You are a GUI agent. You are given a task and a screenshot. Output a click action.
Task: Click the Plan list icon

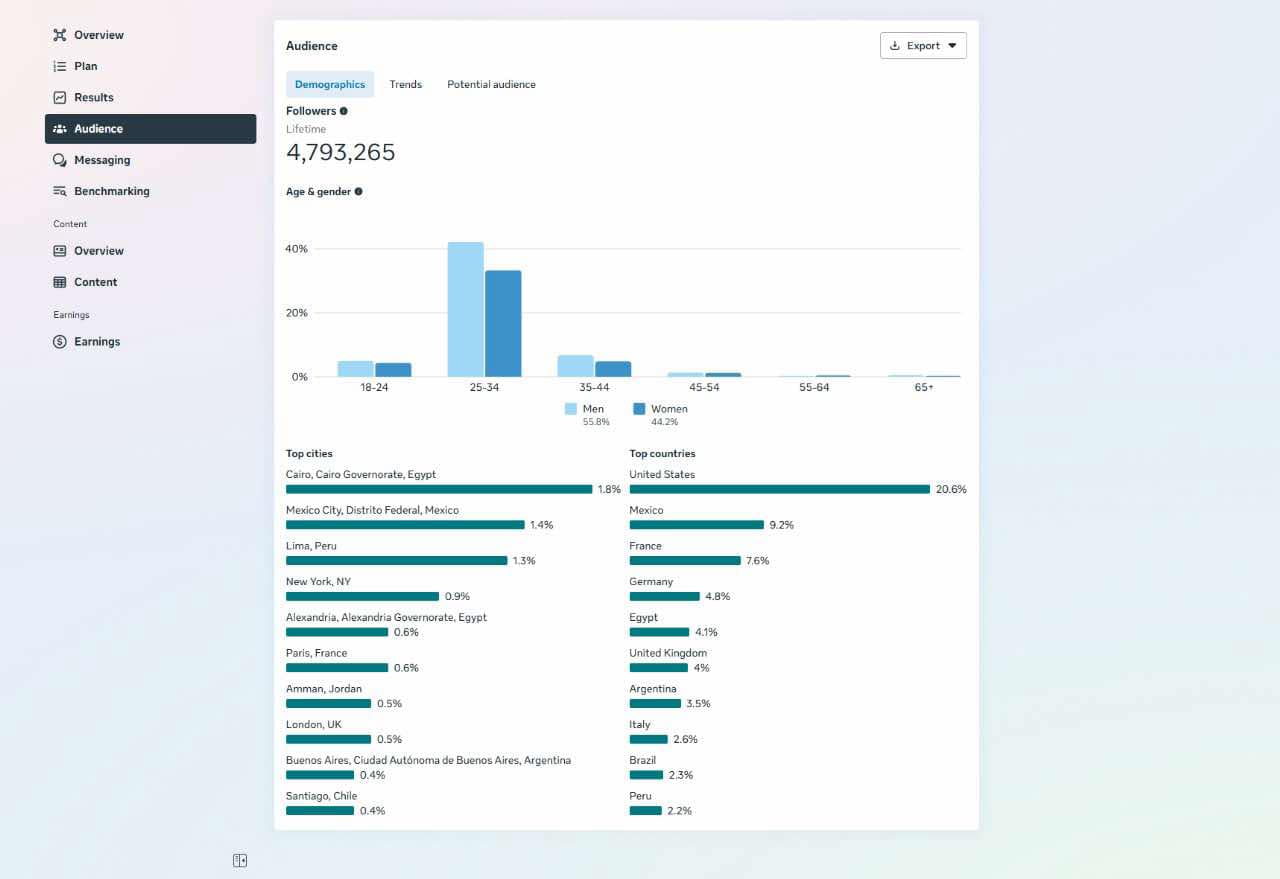(60, 66)
